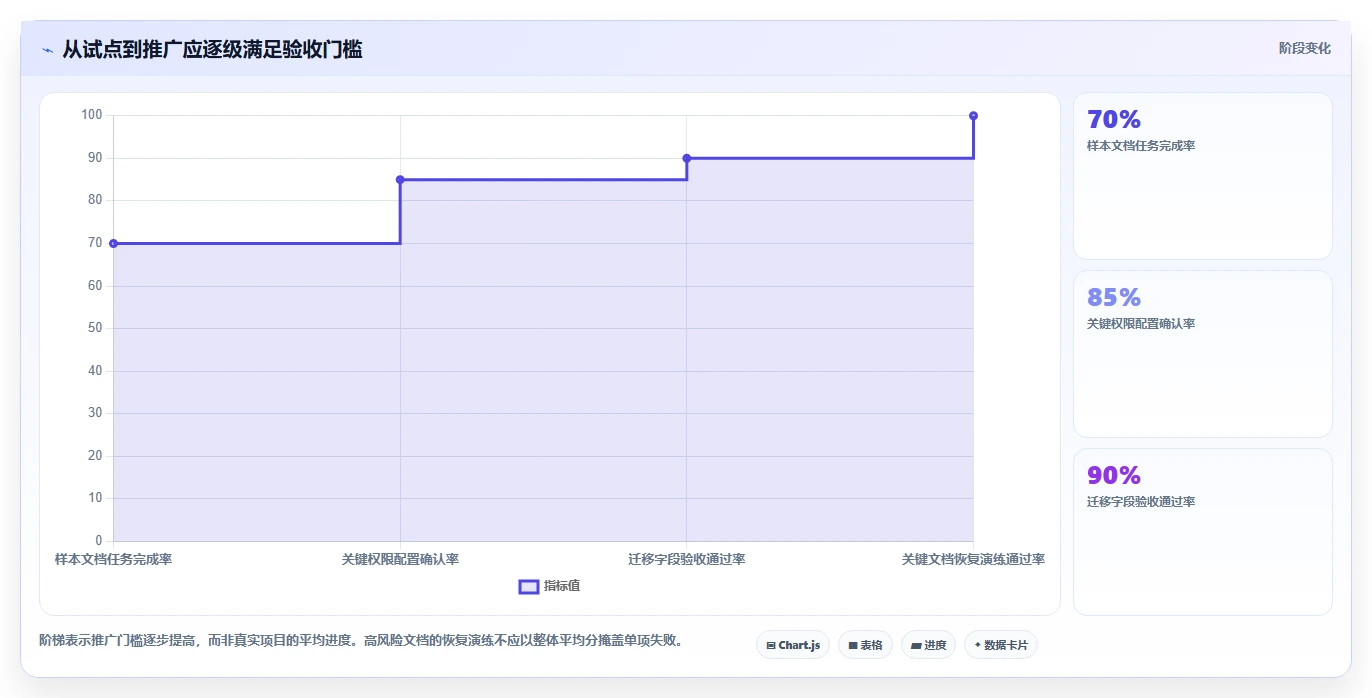Select the 90% metric card
The width and height of the screenshot is (1372, 698).
1203,532
